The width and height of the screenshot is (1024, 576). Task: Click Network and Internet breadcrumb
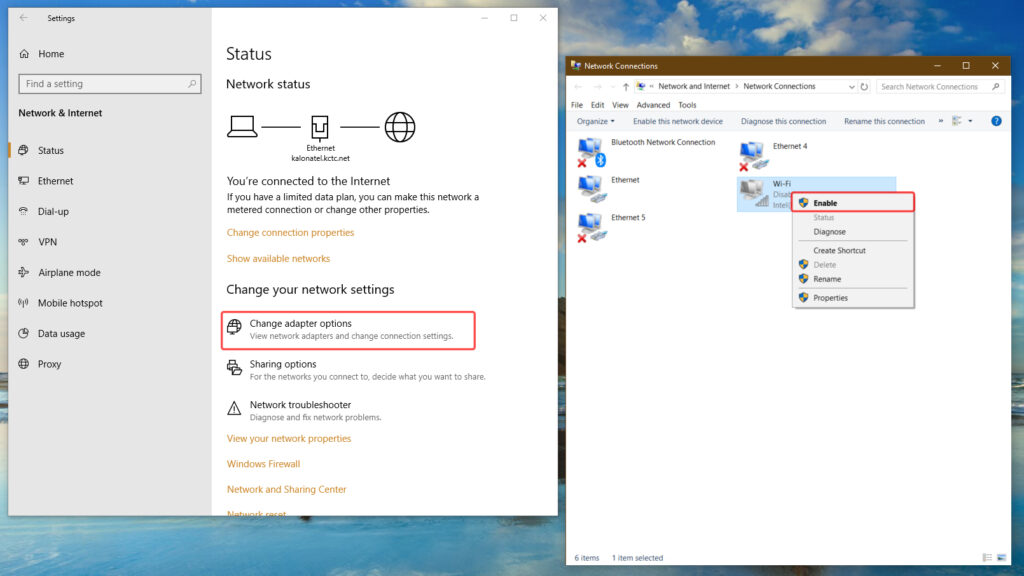tap(694, 86)
